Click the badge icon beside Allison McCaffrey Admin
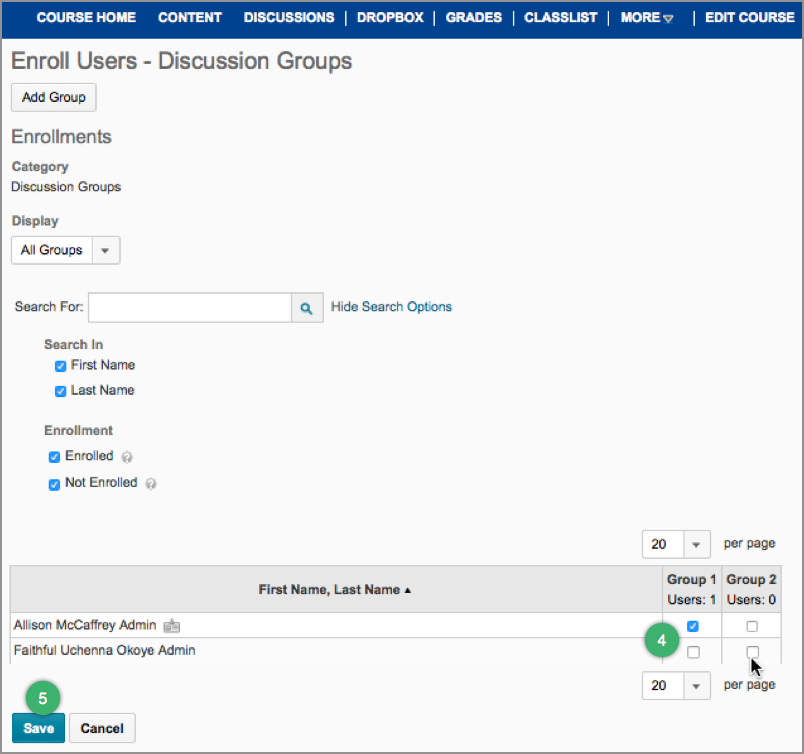Screen dimensions: 804x754 pyautogui.click(x=171, y=626)
